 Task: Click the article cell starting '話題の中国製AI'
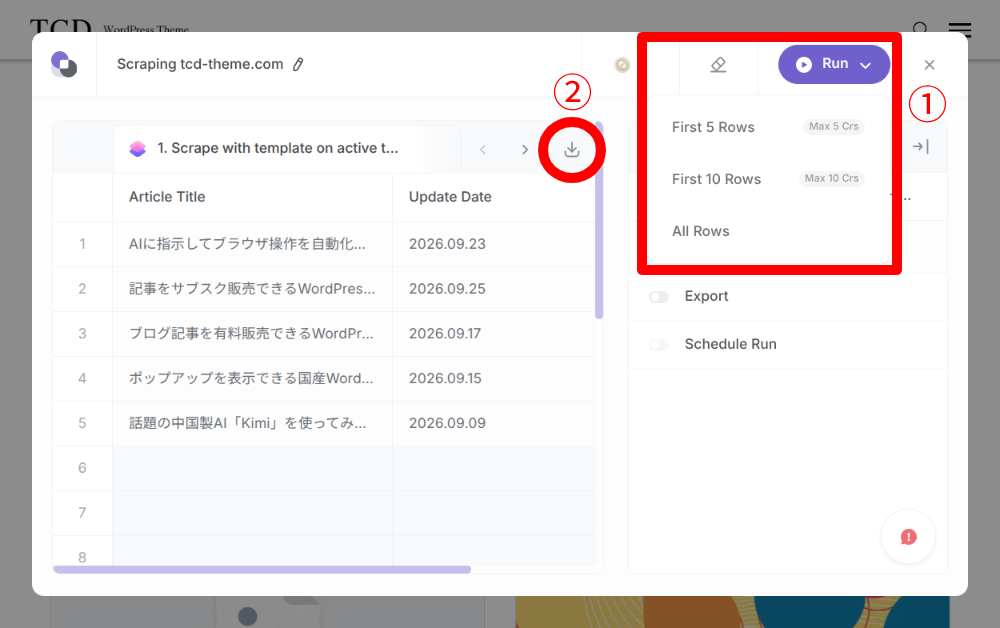click(x=253, y=423)
